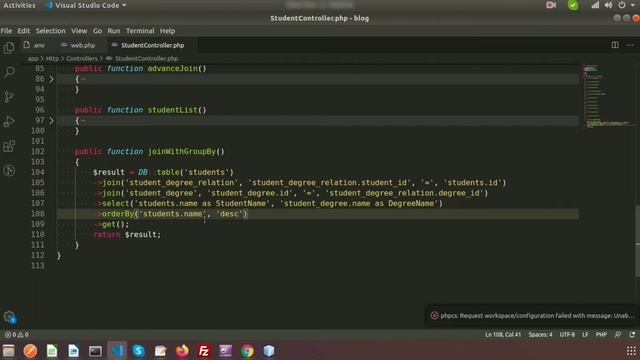Open the Selection menu

point(50,31)
